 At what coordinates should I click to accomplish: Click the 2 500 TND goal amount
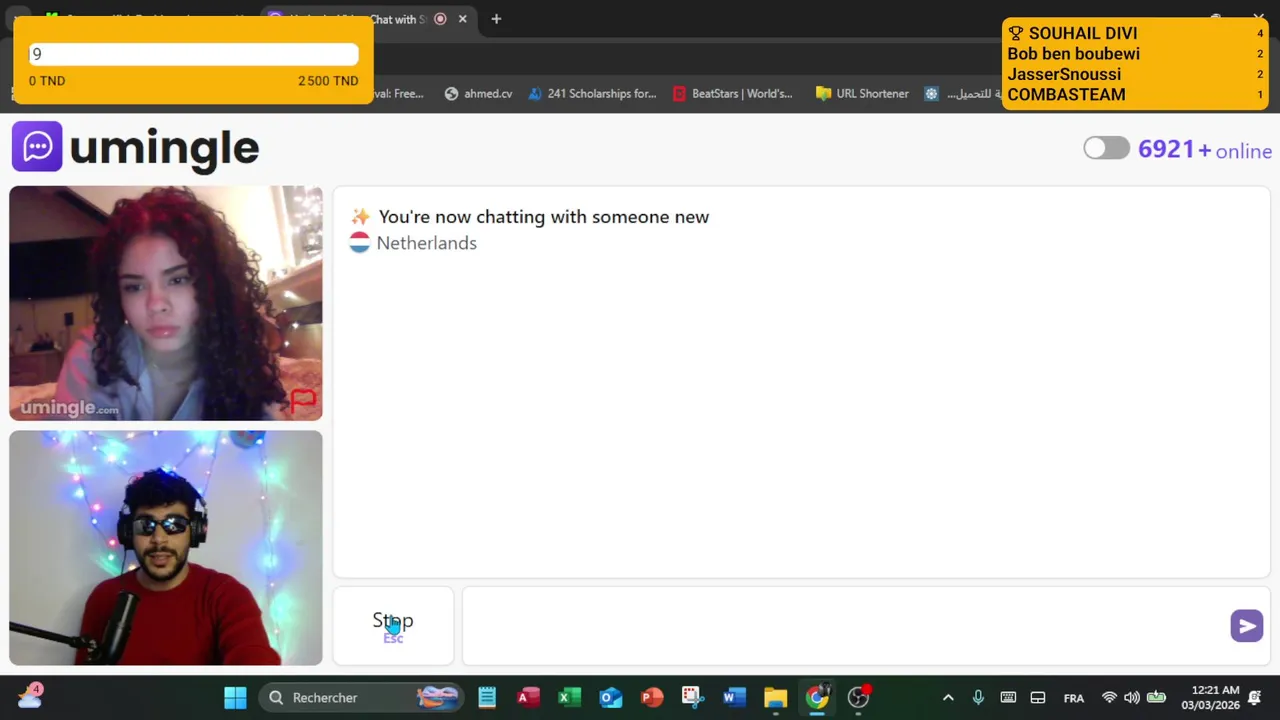pyautogui.click(x=328, y=81)
